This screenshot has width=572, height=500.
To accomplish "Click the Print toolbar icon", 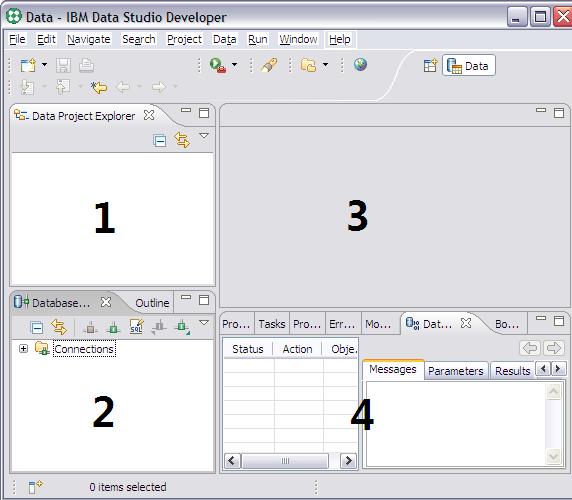I will 86,66.
